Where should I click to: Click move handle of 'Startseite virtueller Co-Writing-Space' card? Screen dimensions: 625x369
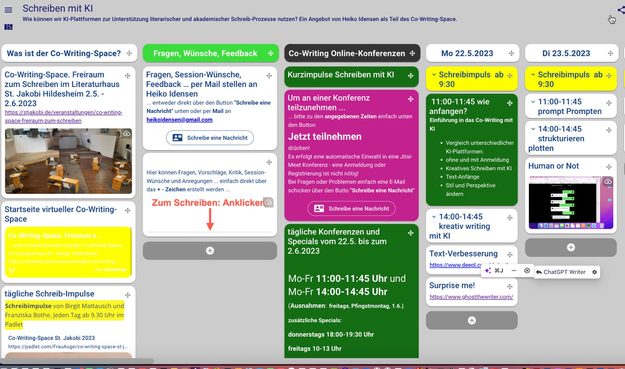[128, 210]
